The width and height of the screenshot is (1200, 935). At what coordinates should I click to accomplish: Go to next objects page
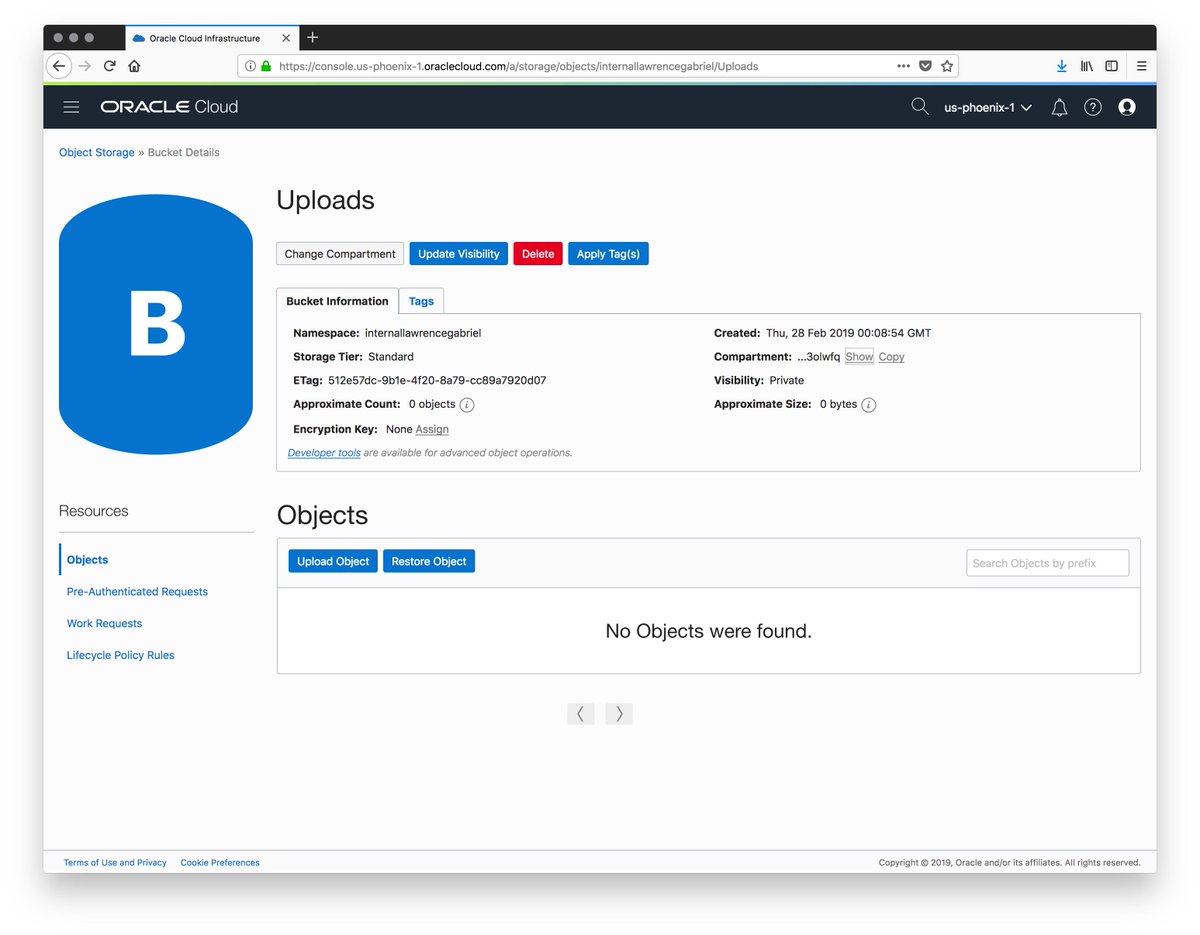click(619, 714)
